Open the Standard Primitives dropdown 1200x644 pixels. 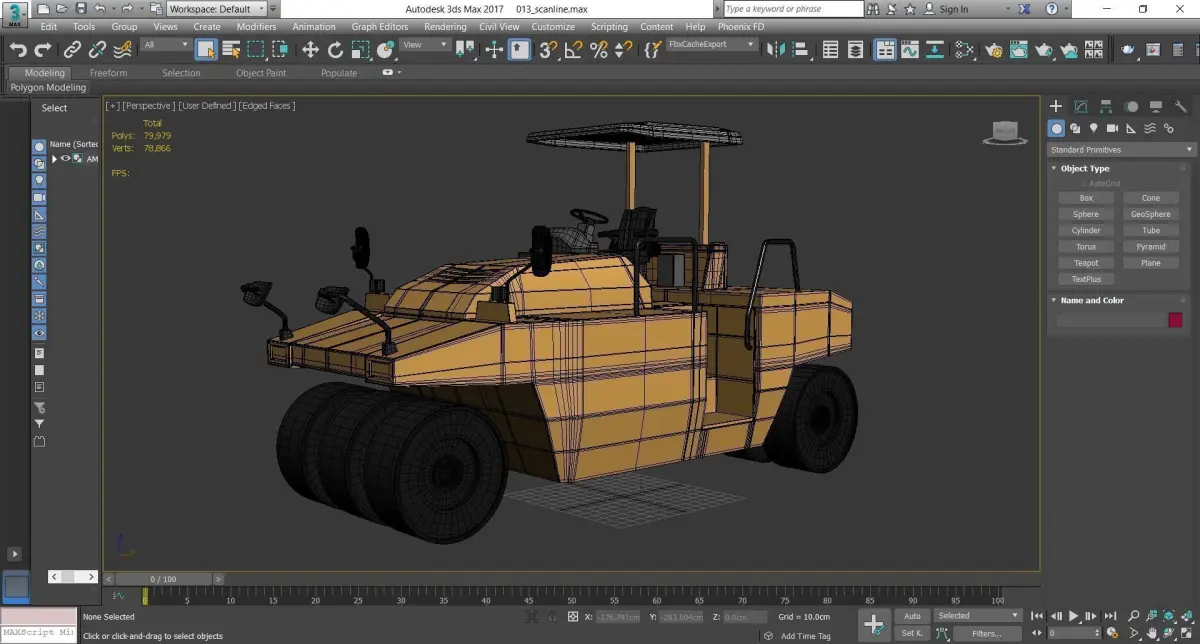[1121, 150]
